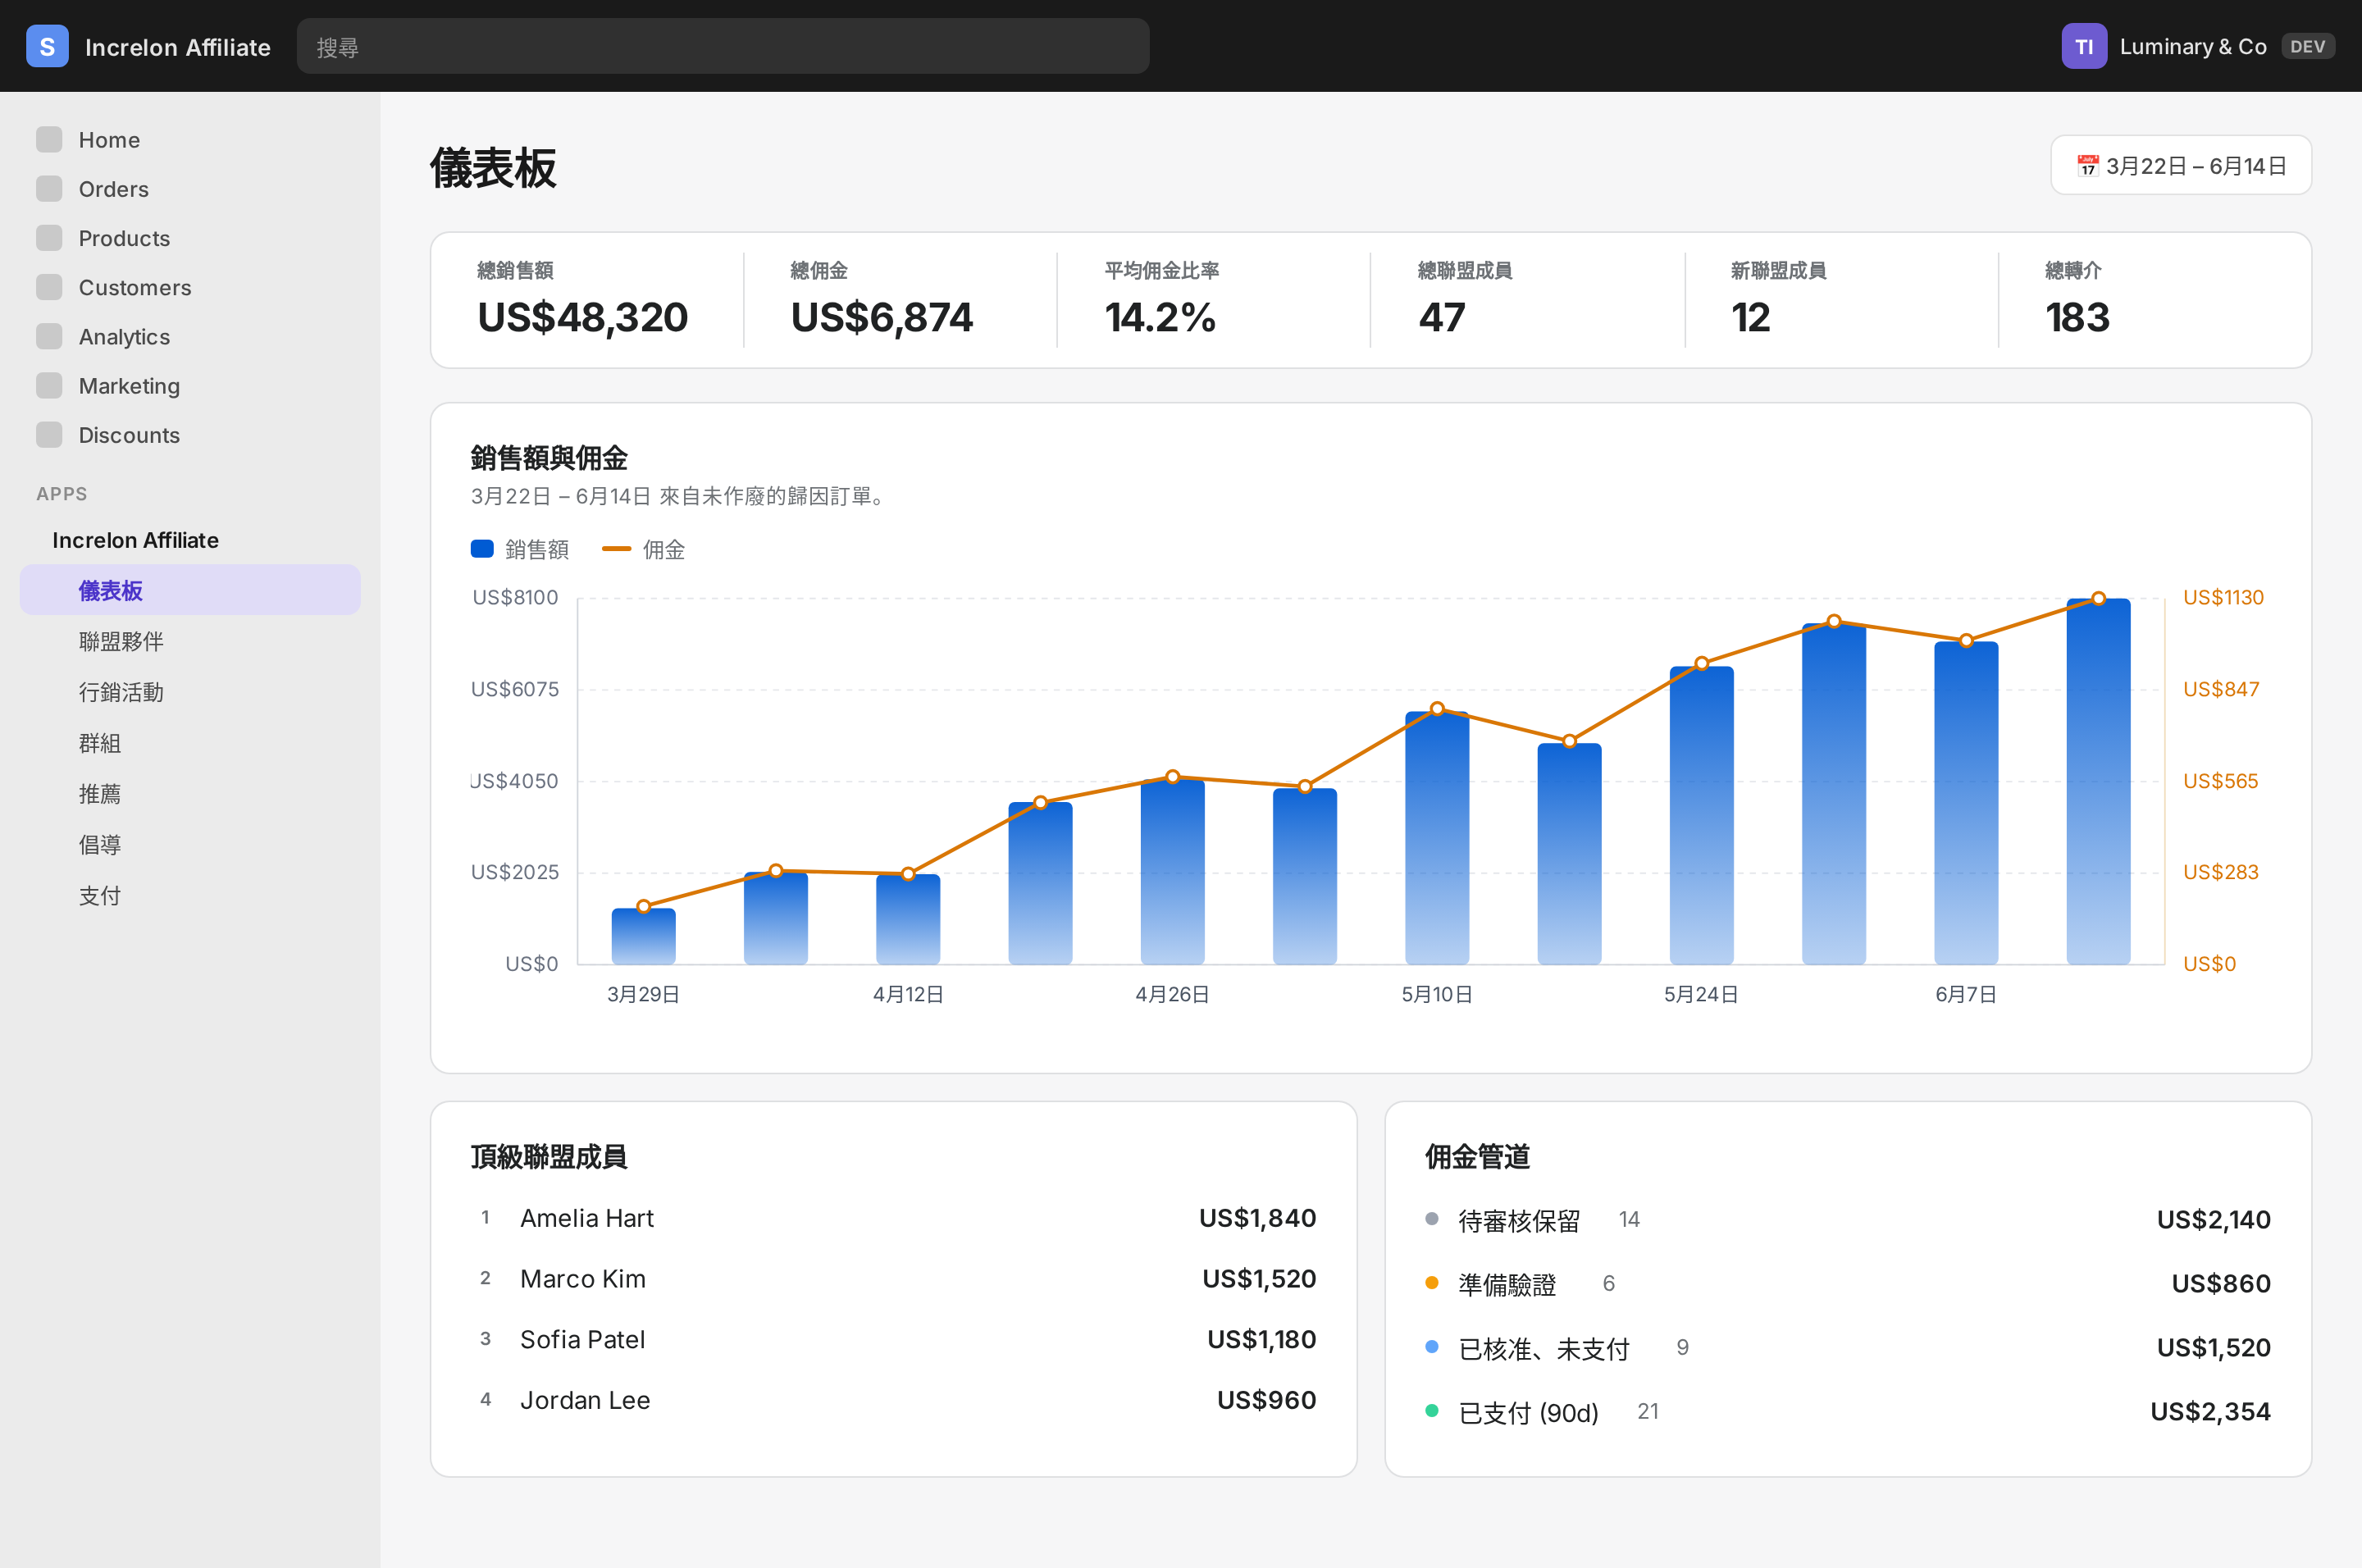This screenshot has height=1568, width=2362.
Task: Click the 5月24日 commission data point
Action: click(x=1702, y=663)
